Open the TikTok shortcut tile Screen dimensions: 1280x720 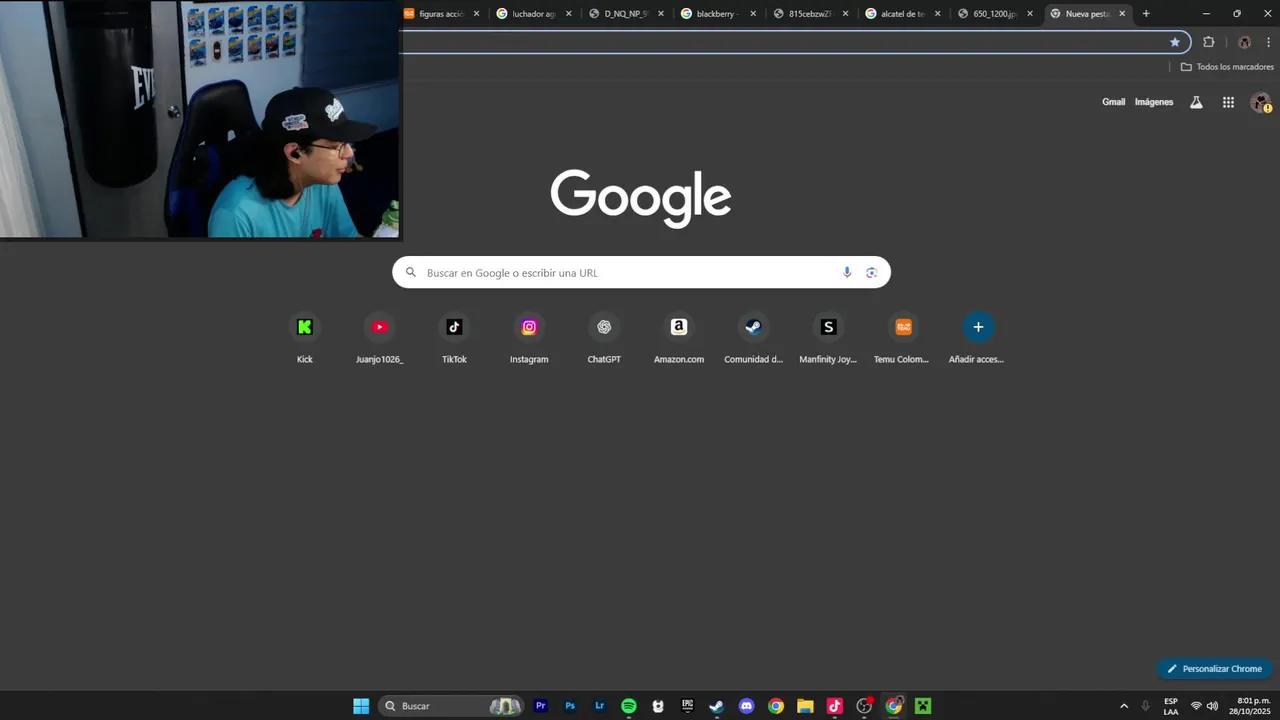[x=454, y=338]
